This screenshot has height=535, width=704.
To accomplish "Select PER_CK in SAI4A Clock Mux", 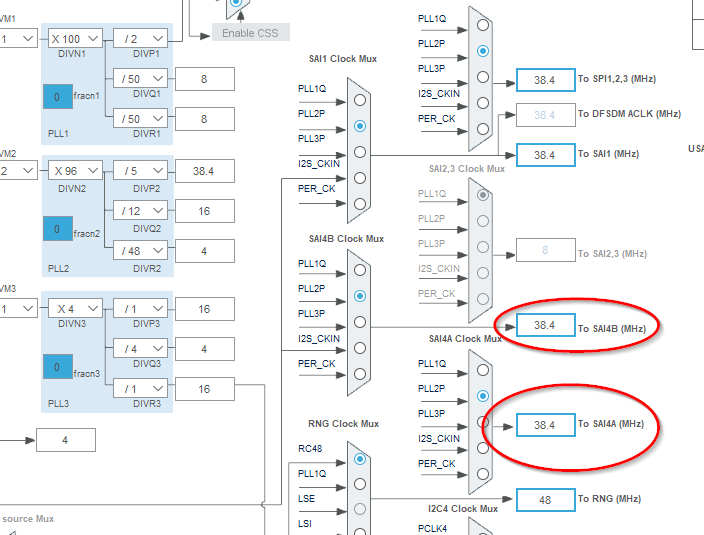I will (x=483, y=474).
